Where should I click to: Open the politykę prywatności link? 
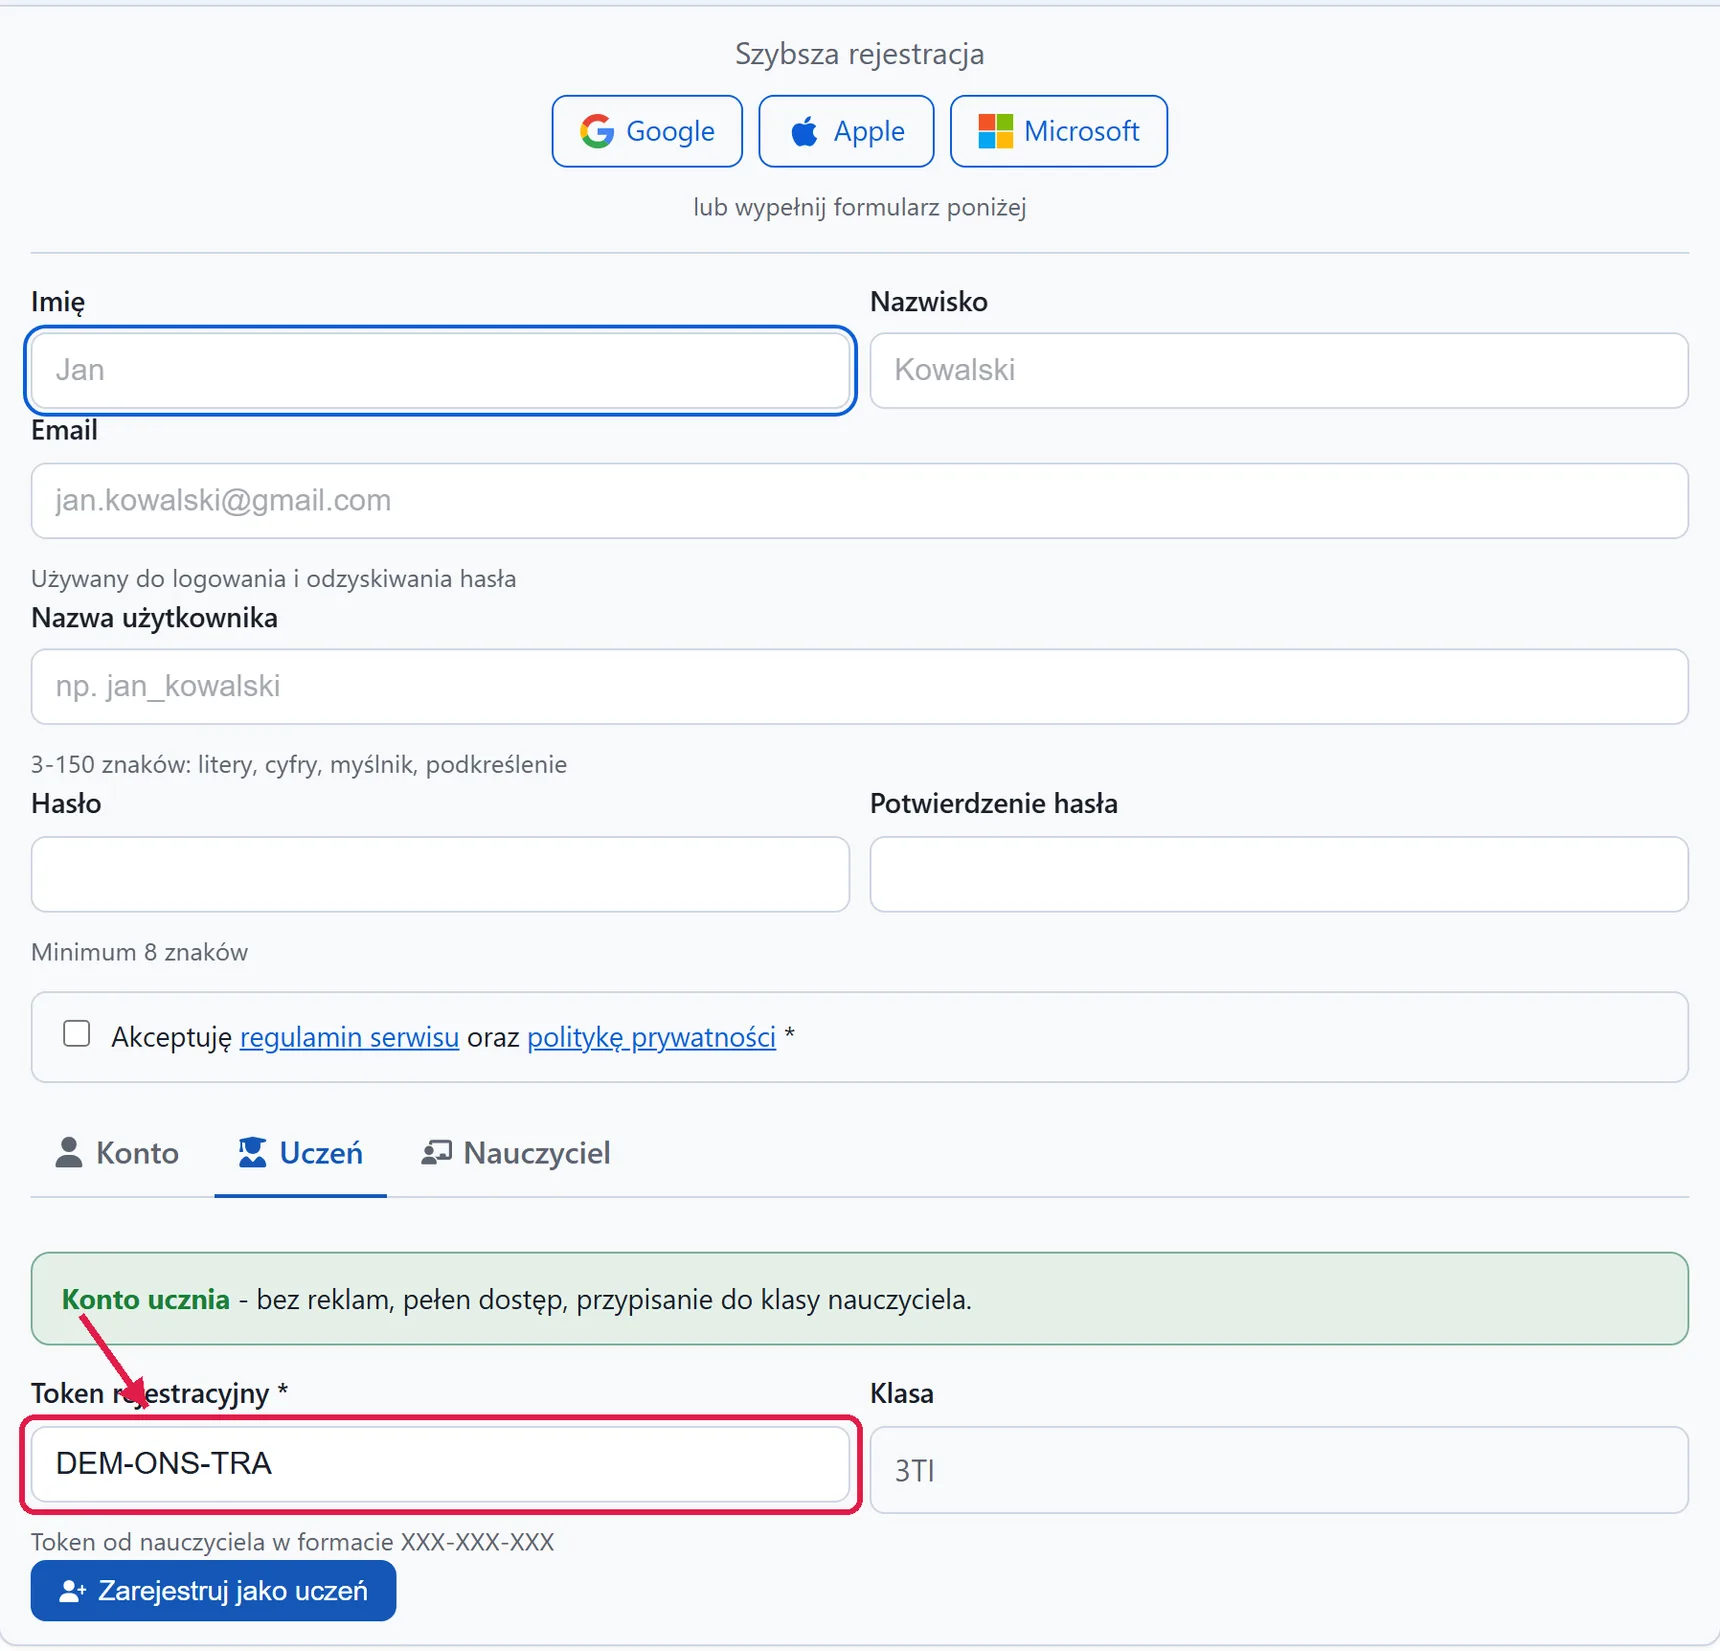point(651,1037)
